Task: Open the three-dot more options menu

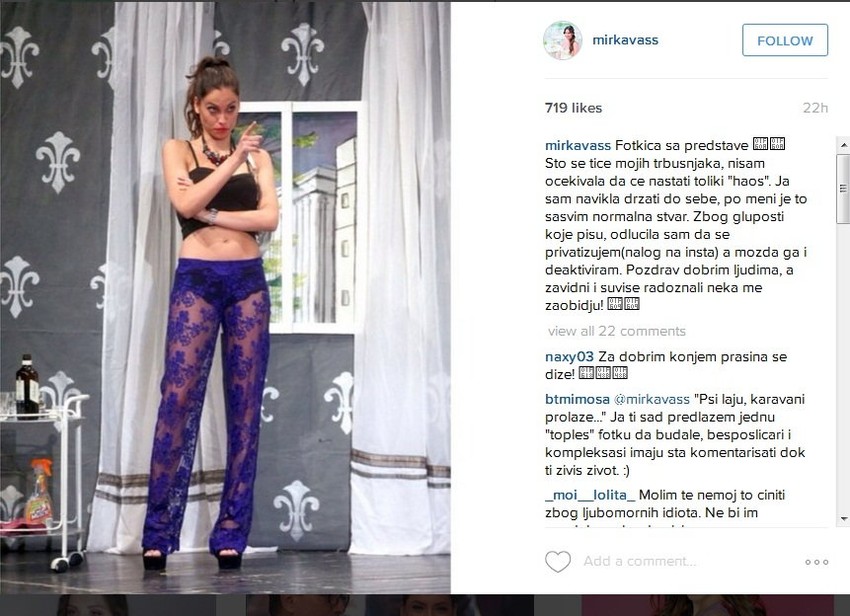Action: tap(816, 562)
